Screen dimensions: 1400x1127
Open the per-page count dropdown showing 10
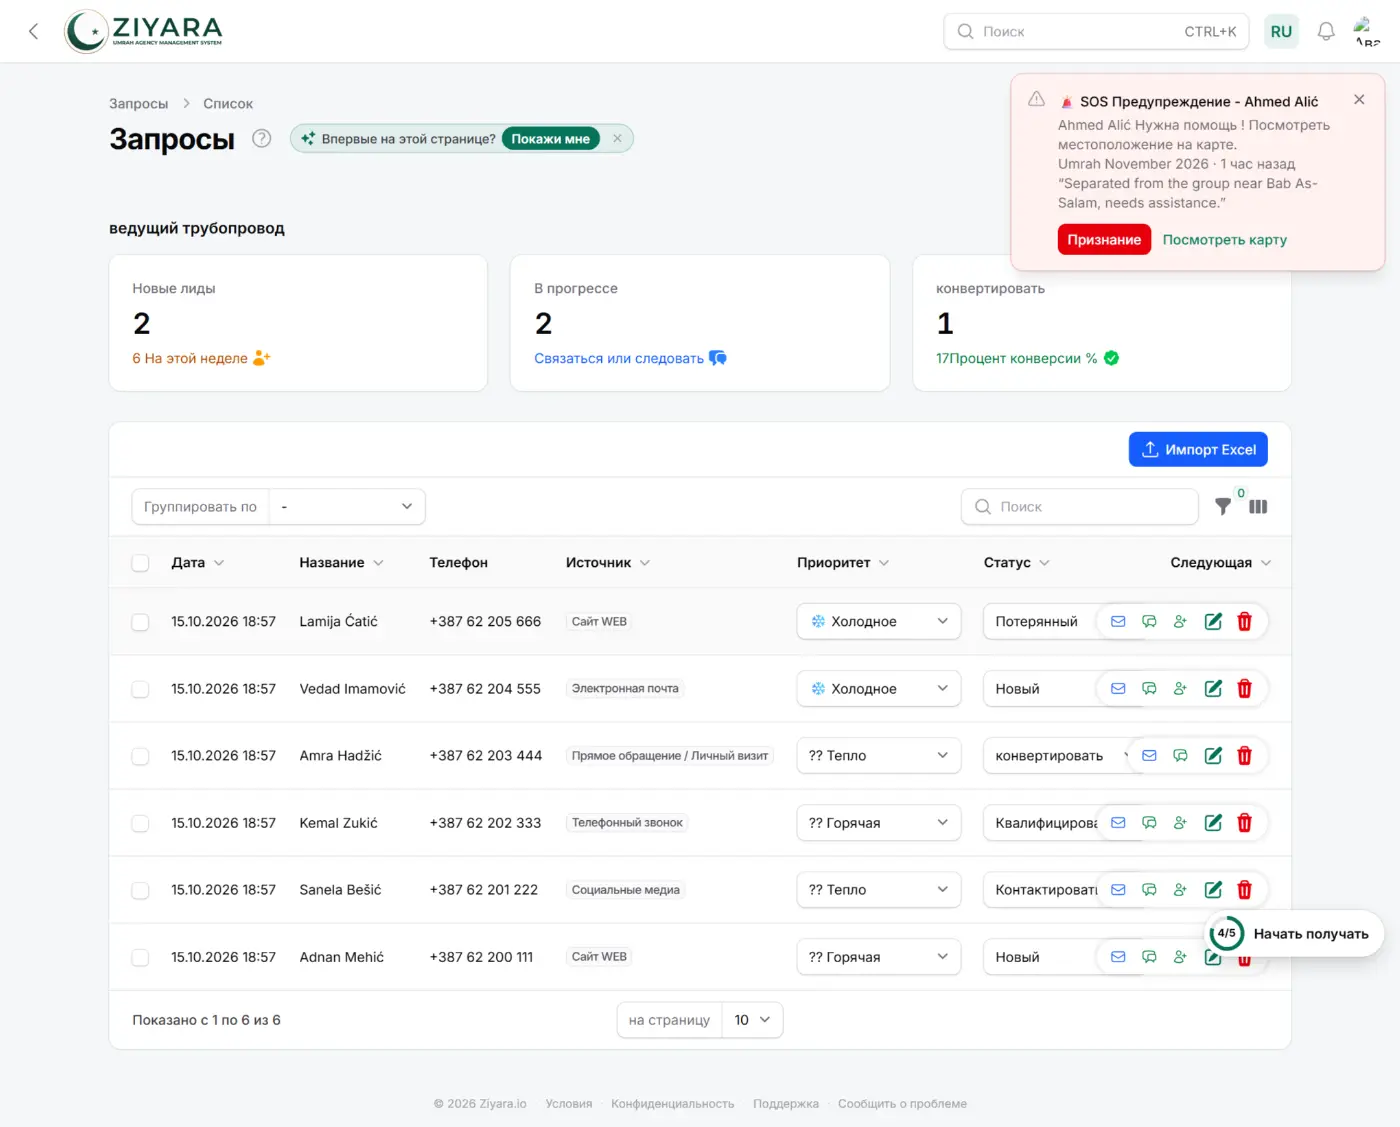tap(752, 1020)
